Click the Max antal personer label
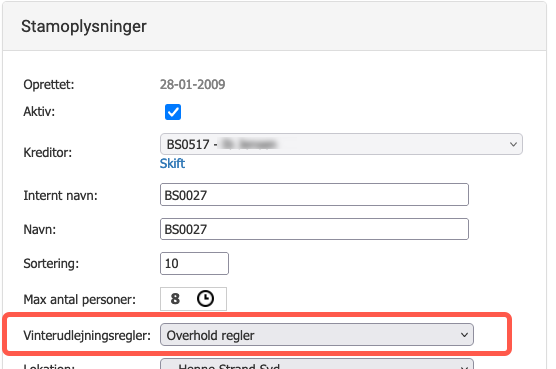Image resolution: width=556 pixels, height=369 pixels. coord(79,300)
